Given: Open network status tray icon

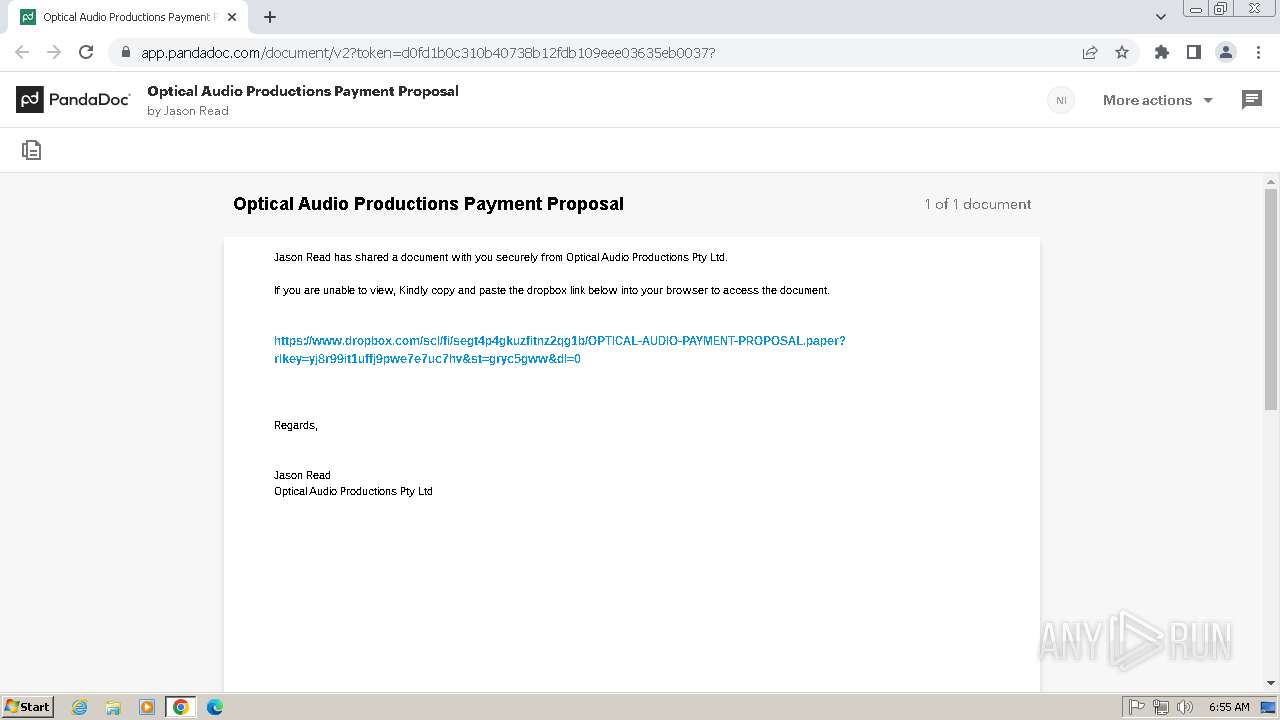Looking at the screenshot, I should pos(1161,707).
